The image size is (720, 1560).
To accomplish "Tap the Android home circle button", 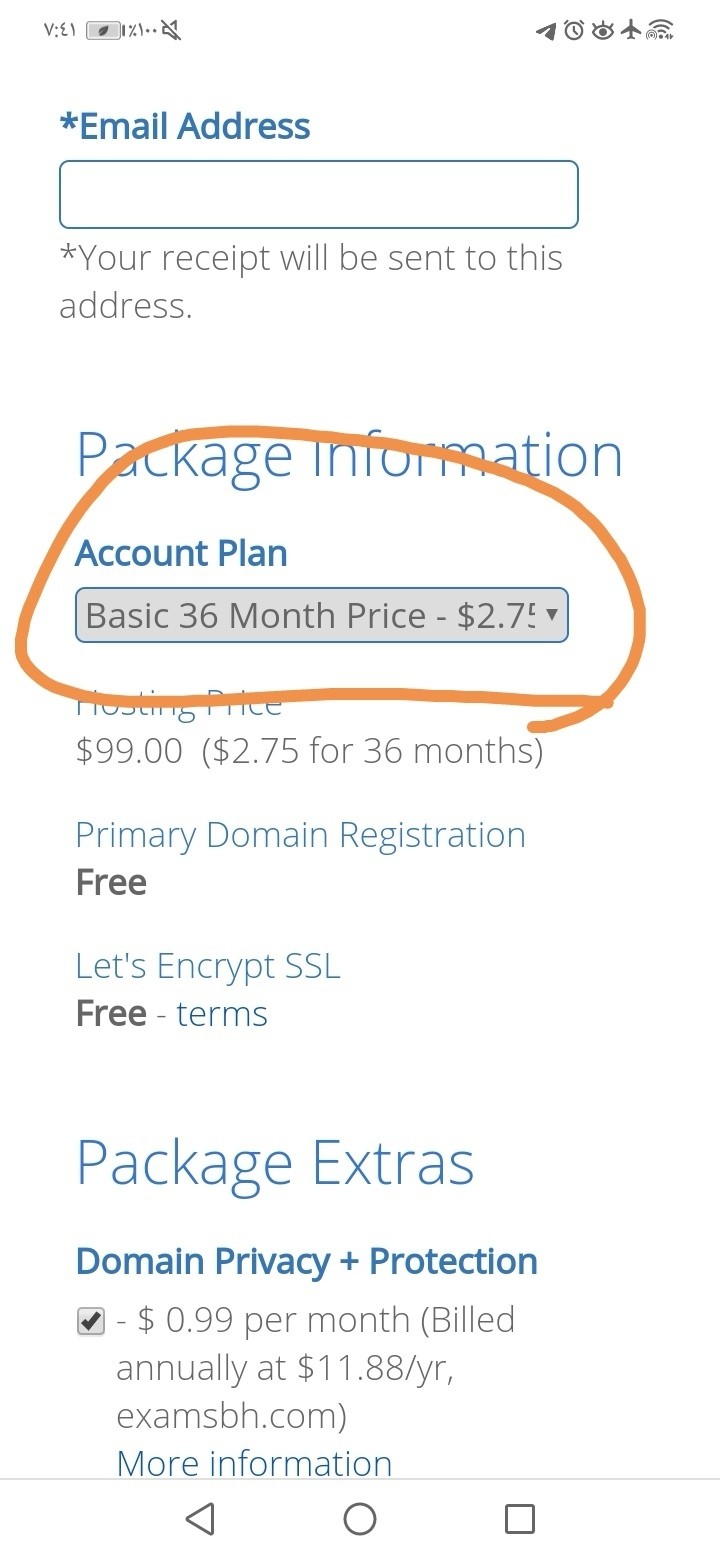I will [x=360, y=1519].
